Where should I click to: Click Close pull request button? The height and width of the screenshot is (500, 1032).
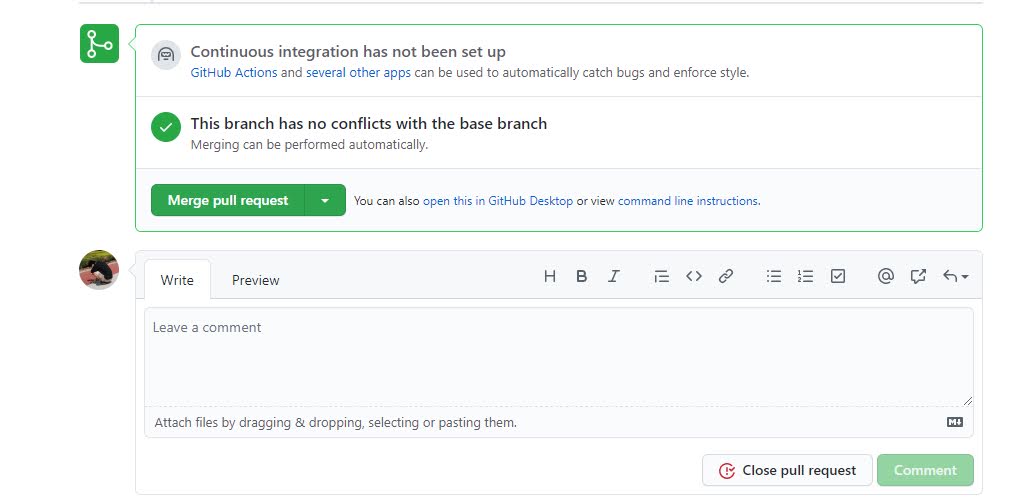(x=787, y=470)
